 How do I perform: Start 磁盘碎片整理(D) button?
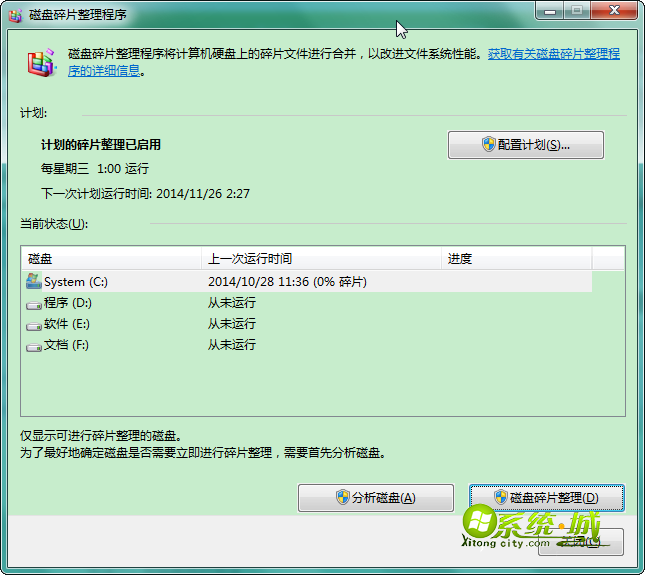click(547, 498)
